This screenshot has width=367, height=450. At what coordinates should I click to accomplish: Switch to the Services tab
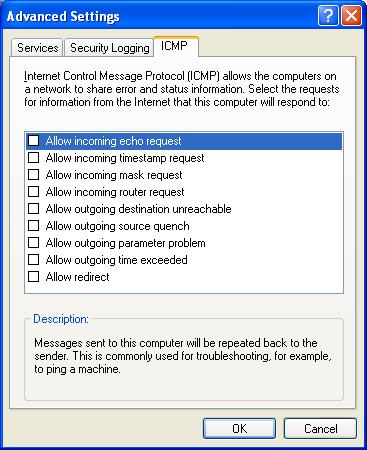(x=37, y=48)
